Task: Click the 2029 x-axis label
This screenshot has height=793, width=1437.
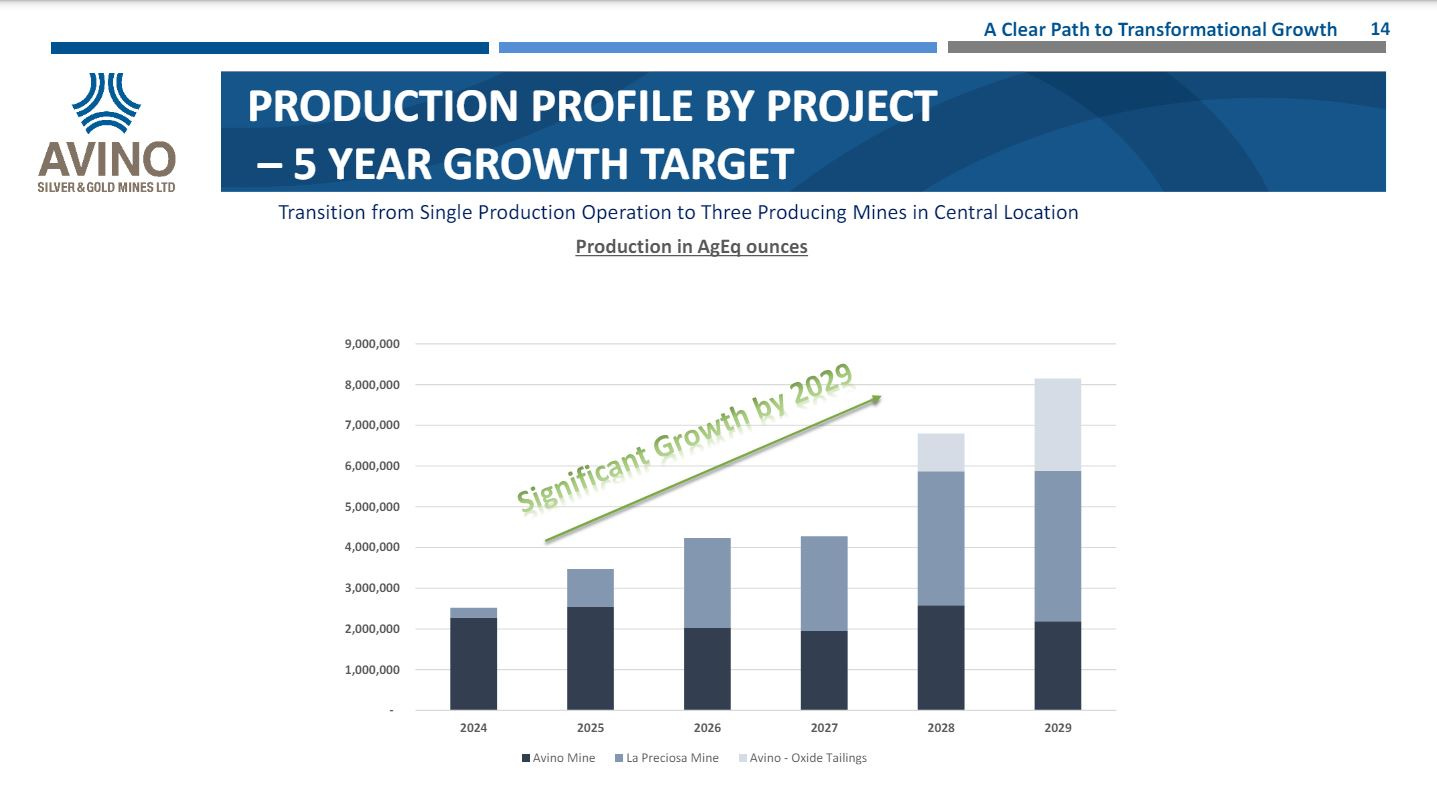Action: 1058,728
